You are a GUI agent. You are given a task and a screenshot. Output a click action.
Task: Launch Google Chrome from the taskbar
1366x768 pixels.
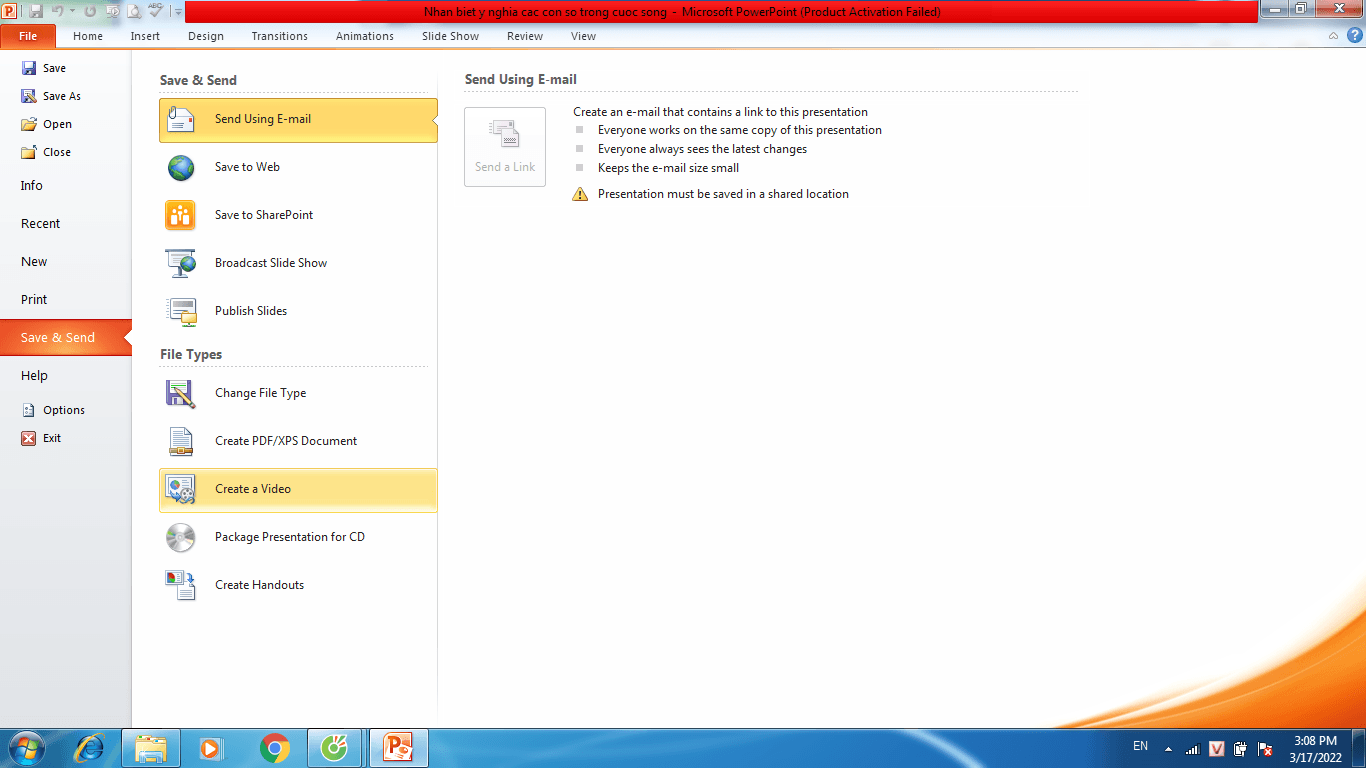[275, 748]
